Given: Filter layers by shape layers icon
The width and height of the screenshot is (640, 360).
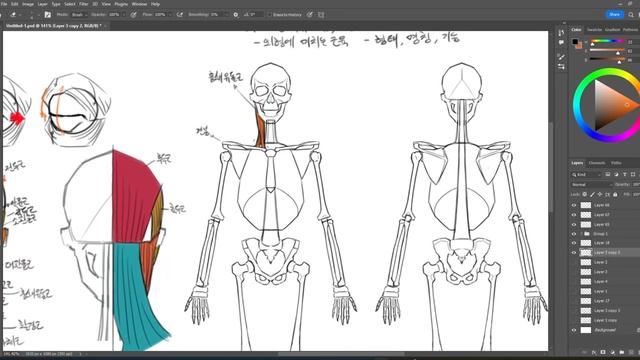Looking at the screenshot, I should coord(633,174).
